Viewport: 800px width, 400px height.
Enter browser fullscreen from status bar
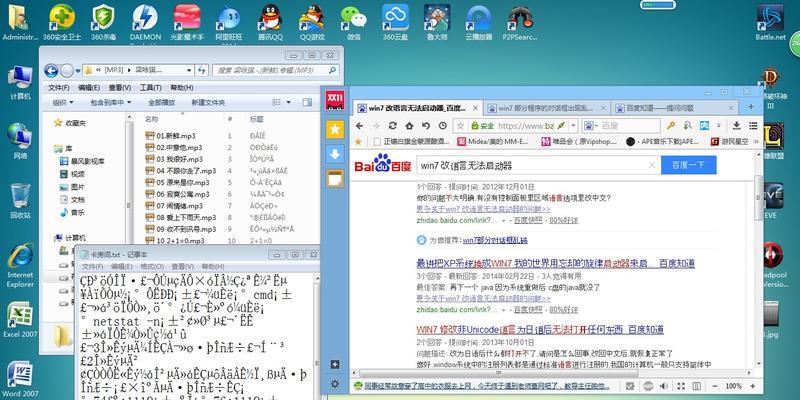(x=681, y=386)
